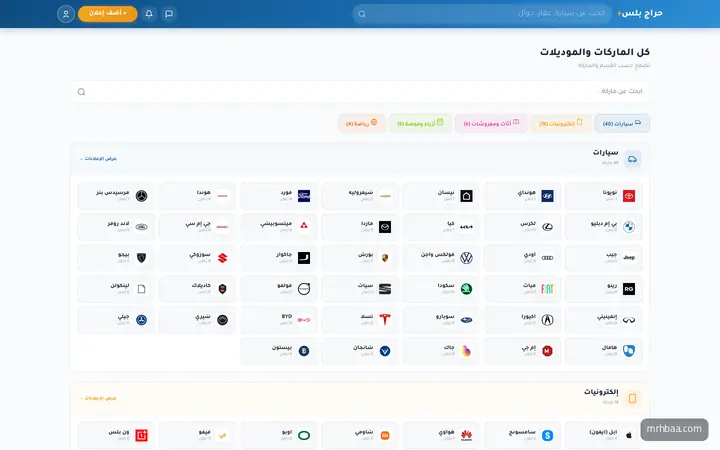Viewport: 720px width, 450px height.
Task: Open the Volvo (فولفو) brand card
Action: [x=278, y=289]
